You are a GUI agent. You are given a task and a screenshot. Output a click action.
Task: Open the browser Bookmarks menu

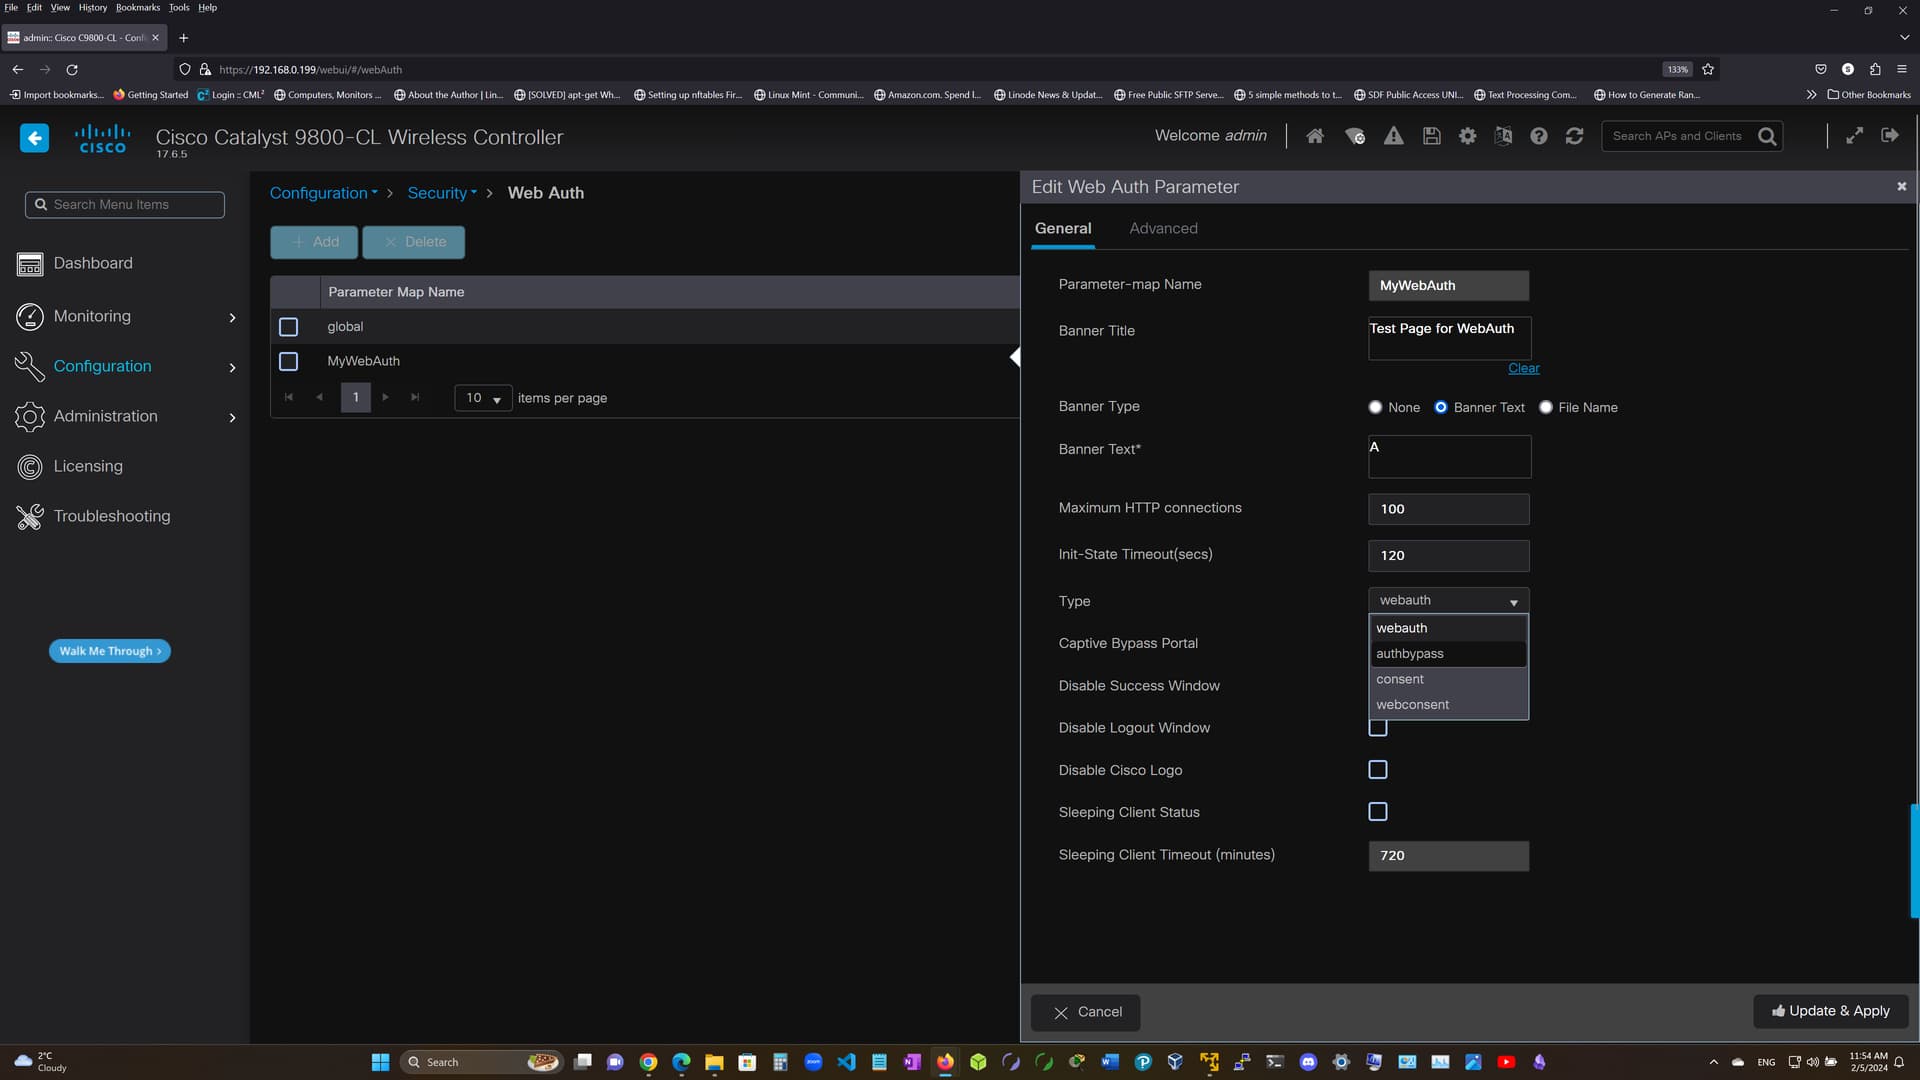coord(138,7)
